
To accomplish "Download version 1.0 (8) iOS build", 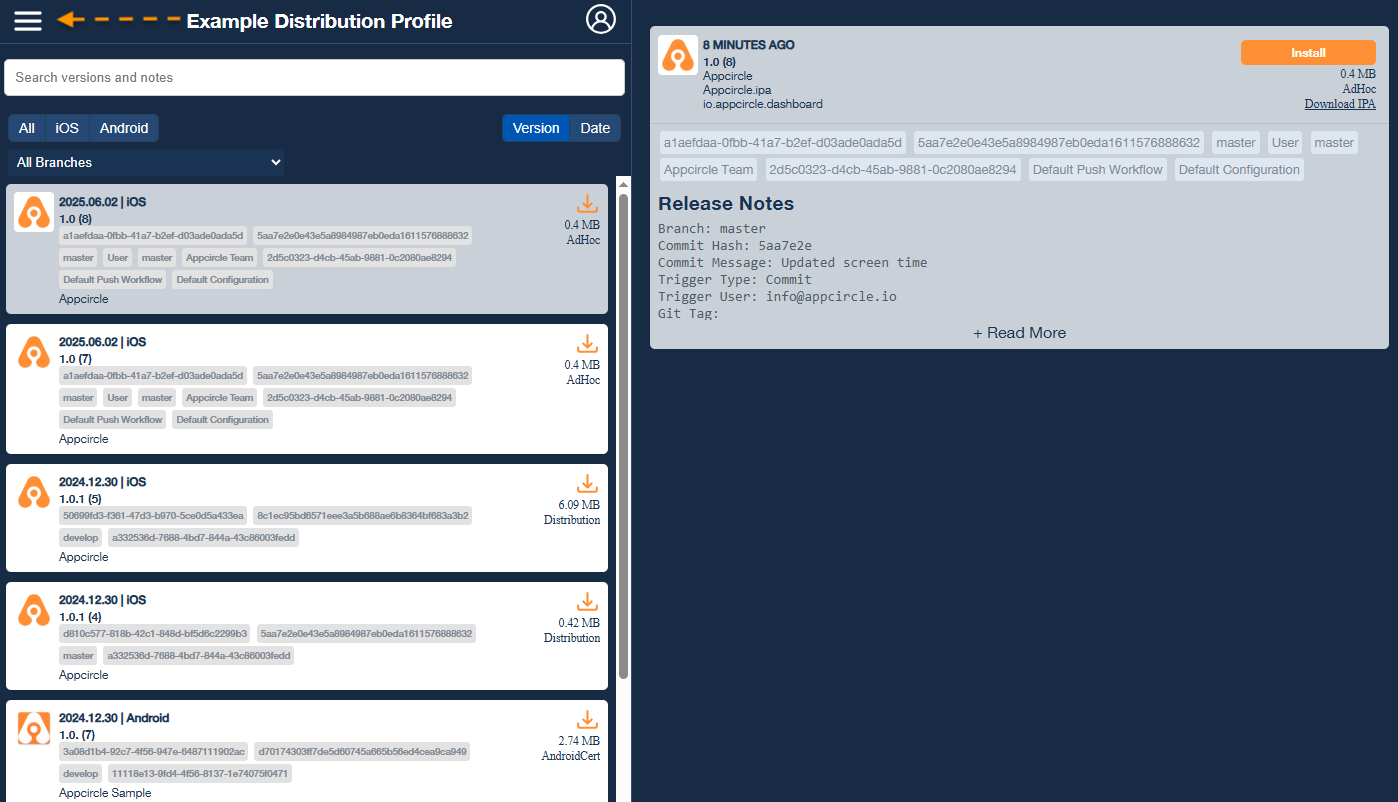I will point(587,204).
